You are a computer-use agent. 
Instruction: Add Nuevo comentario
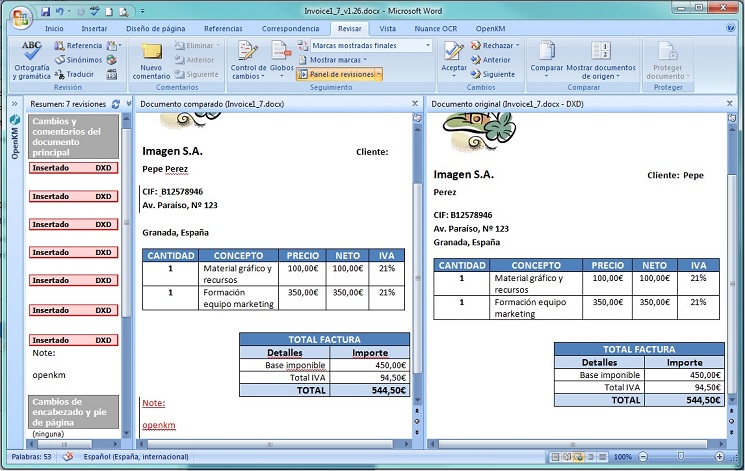click(x=151, y=60)
